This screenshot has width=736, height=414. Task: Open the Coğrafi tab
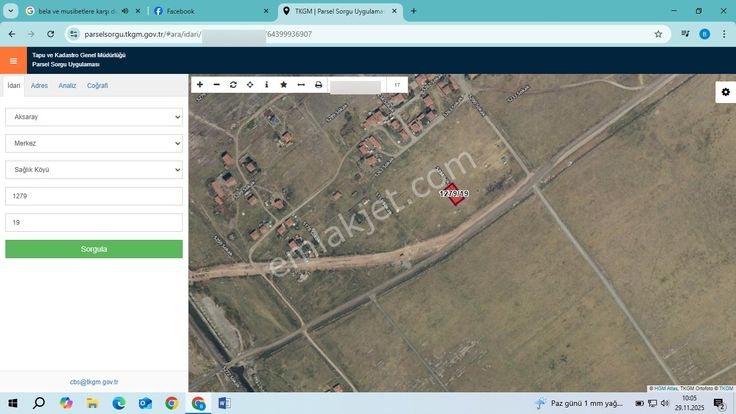[x=97, y=85]
